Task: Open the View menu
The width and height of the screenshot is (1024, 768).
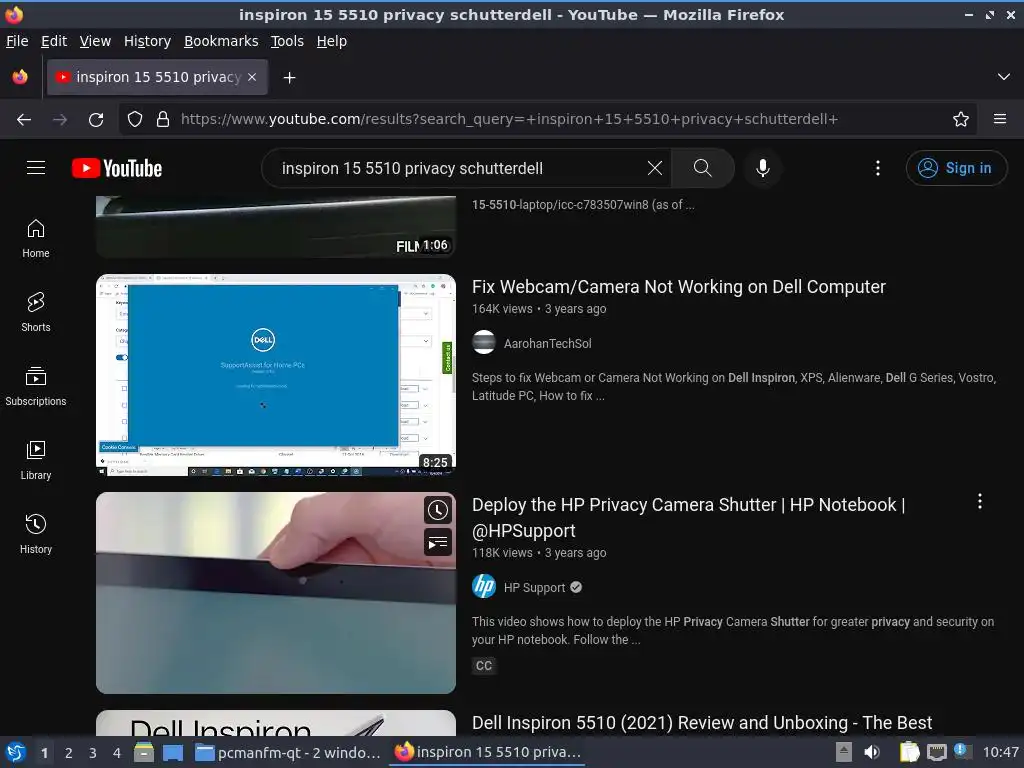Action: tap(95, 41)
